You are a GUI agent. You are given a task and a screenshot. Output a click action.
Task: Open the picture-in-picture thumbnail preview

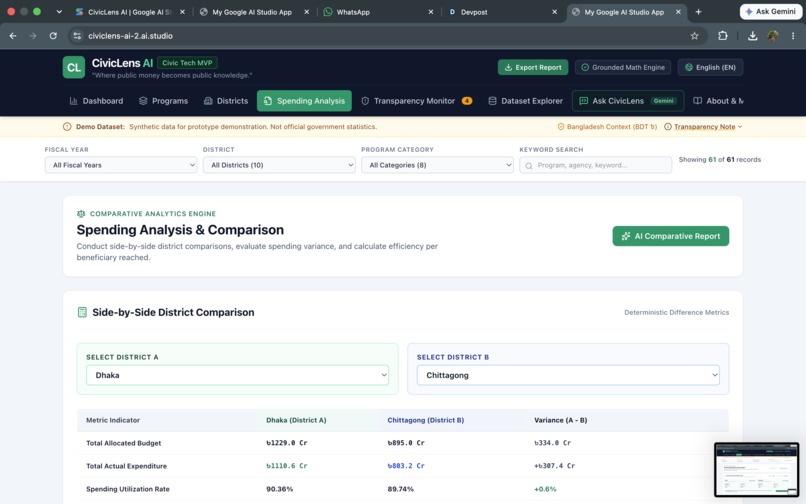756,469
